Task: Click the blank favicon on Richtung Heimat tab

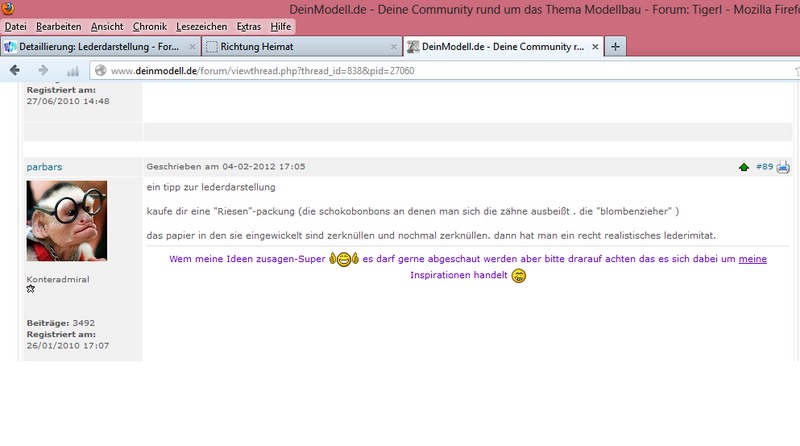Action: point(212,47)
